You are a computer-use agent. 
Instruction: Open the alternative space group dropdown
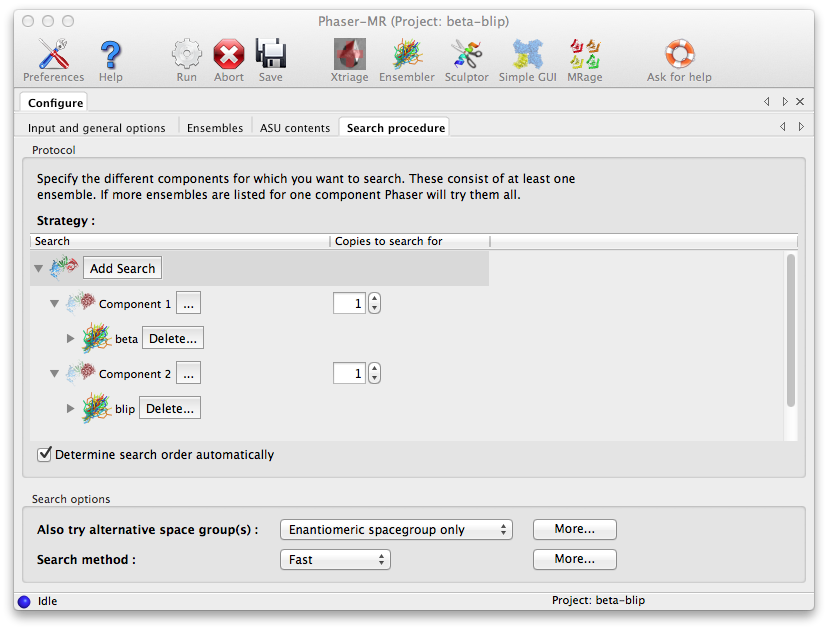(x=396, y=530)
